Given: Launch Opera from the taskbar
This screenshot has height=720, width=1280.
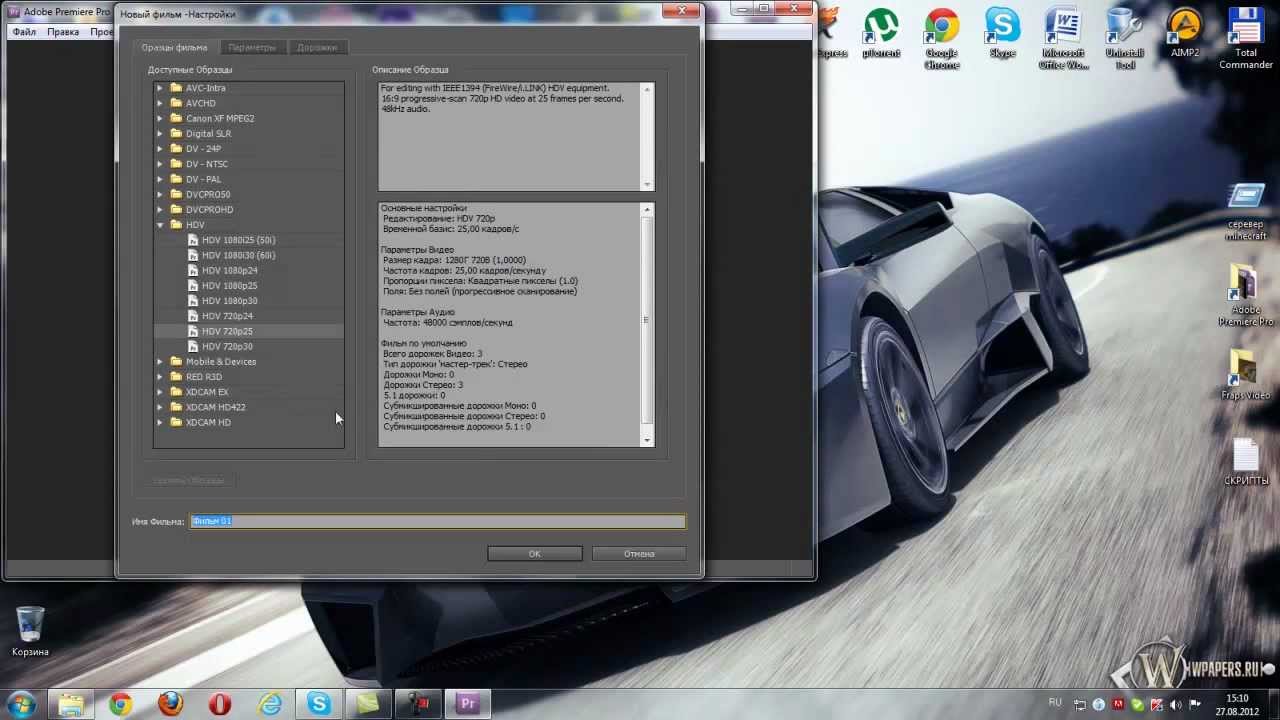Looking at the screenshot, I should pyautogui.click(x=219, y=704).
